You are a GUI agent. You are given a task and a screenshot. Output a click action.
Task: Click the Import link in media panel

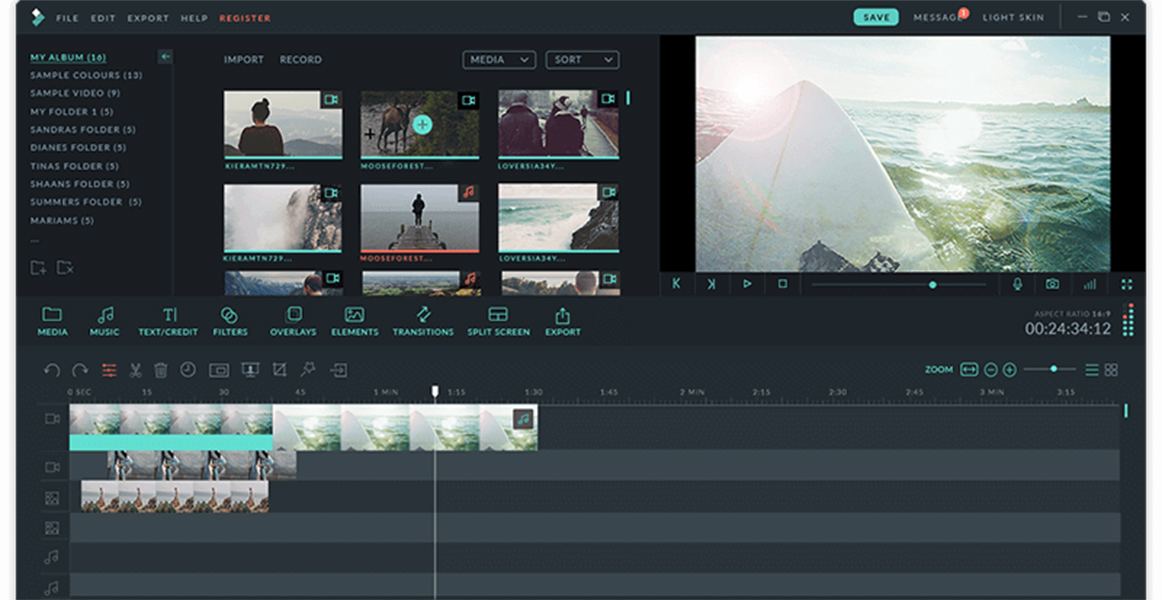pyautogui.click(x=243, y=60)
